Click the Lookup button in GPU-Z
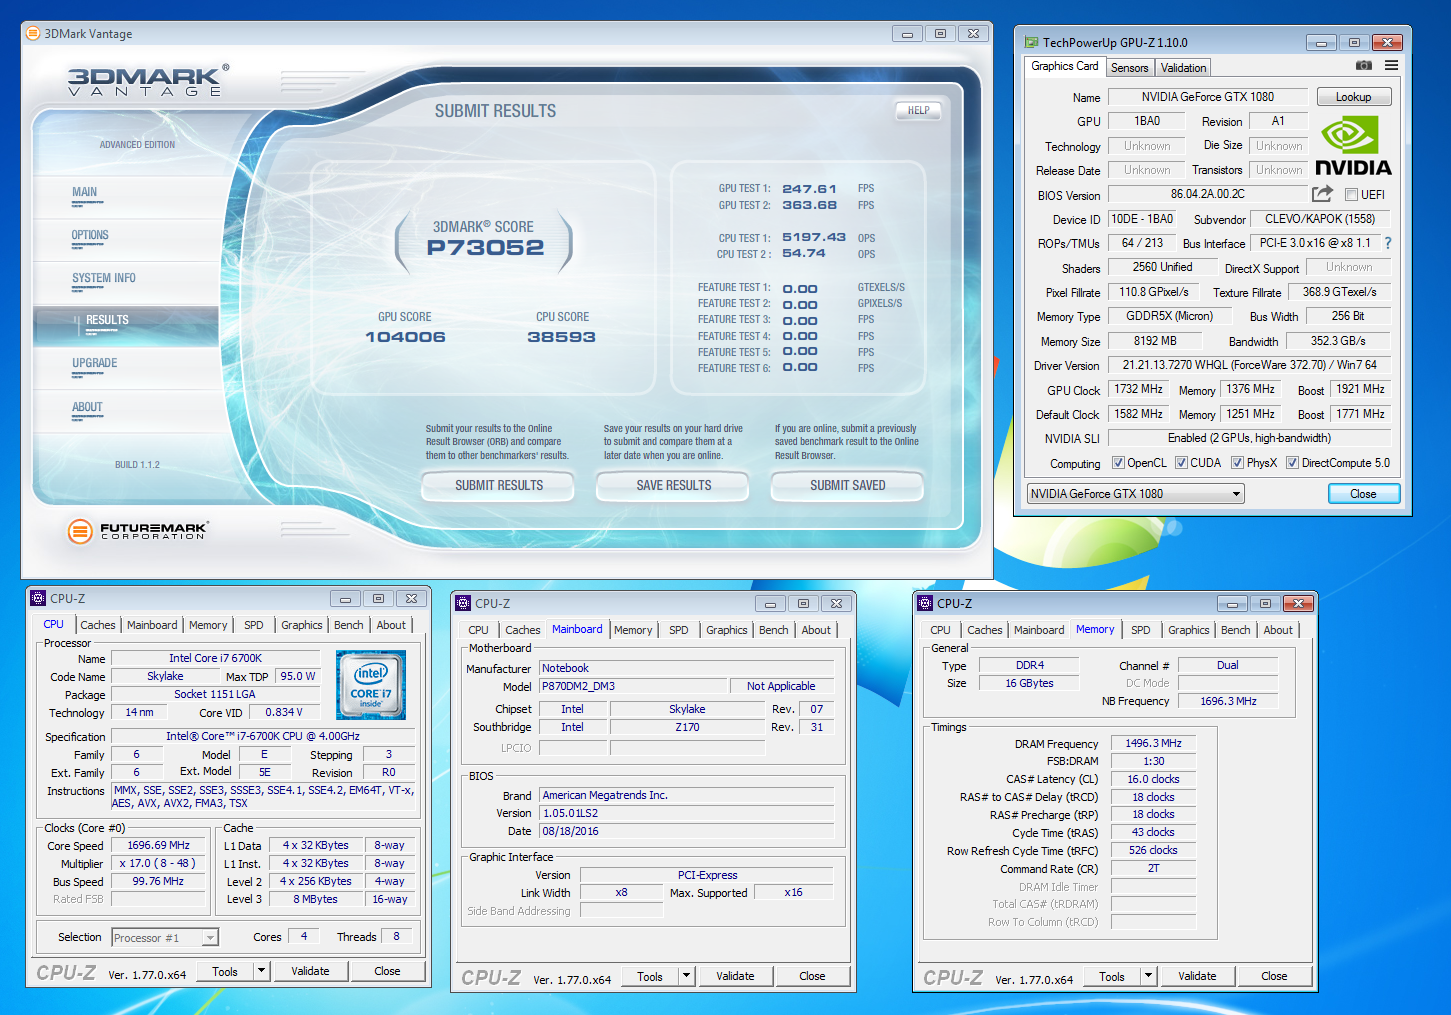This screenshot has width=1451, height=1015. pyautogui.click(x=1353, y=97)
